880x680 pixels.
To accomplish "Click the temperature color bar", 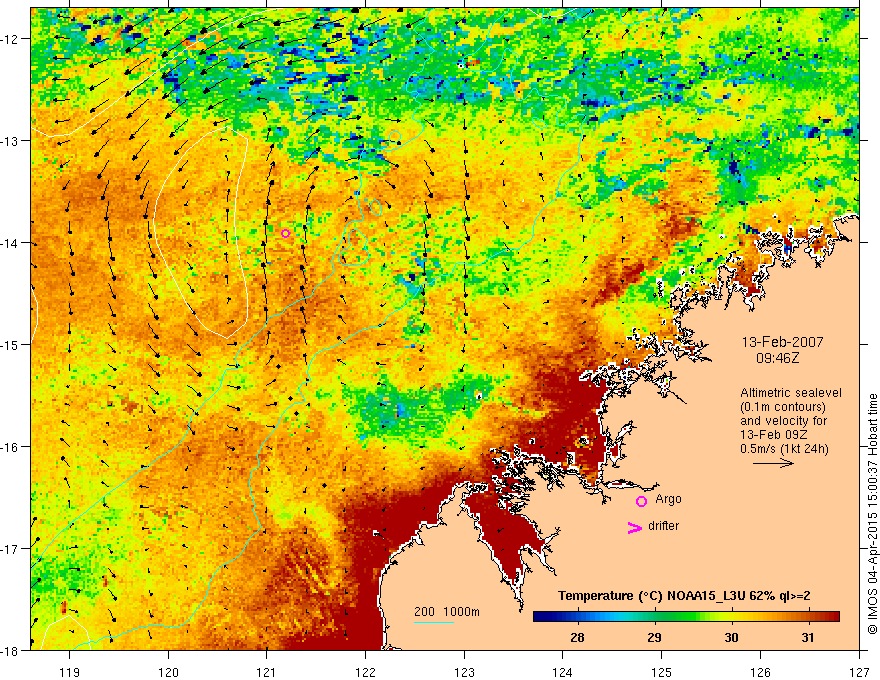I will click(686, 617).
